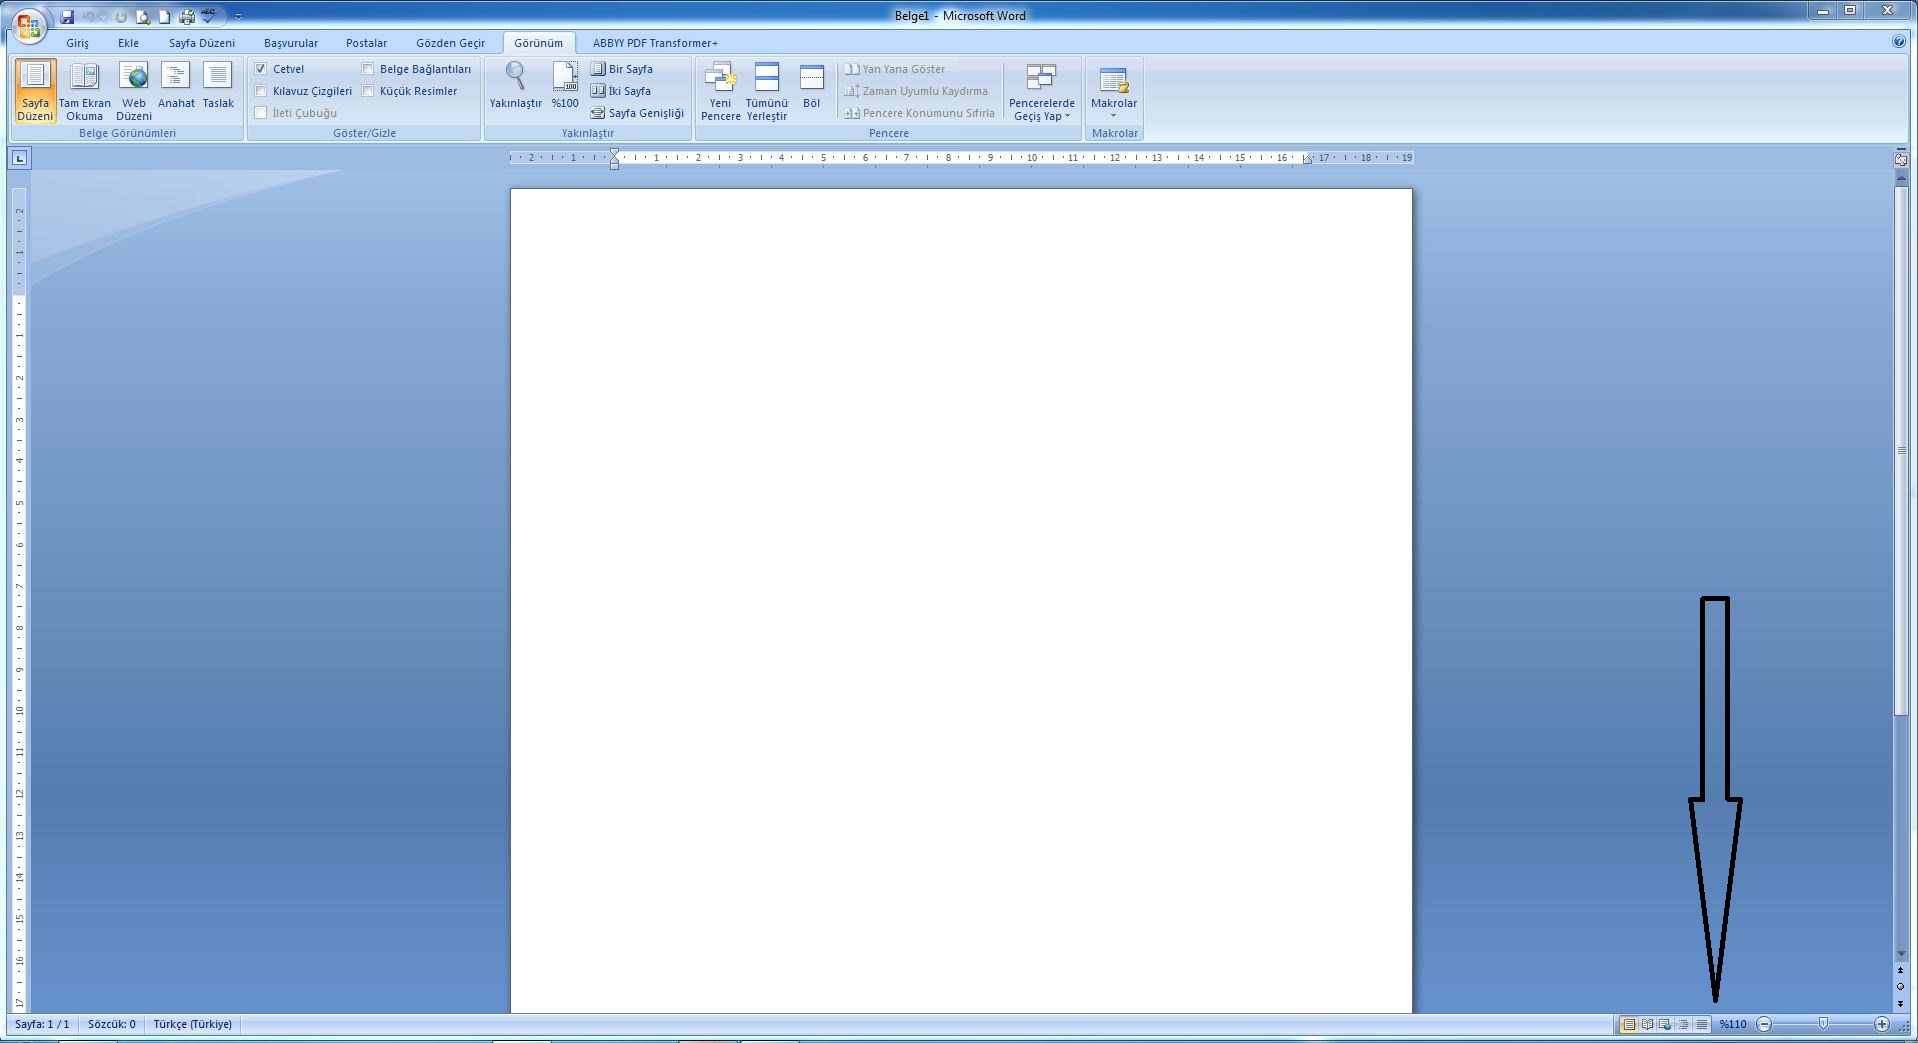Run the spelling check ABC icon
Viewport: 1918px width, 1043px height.
209,16
